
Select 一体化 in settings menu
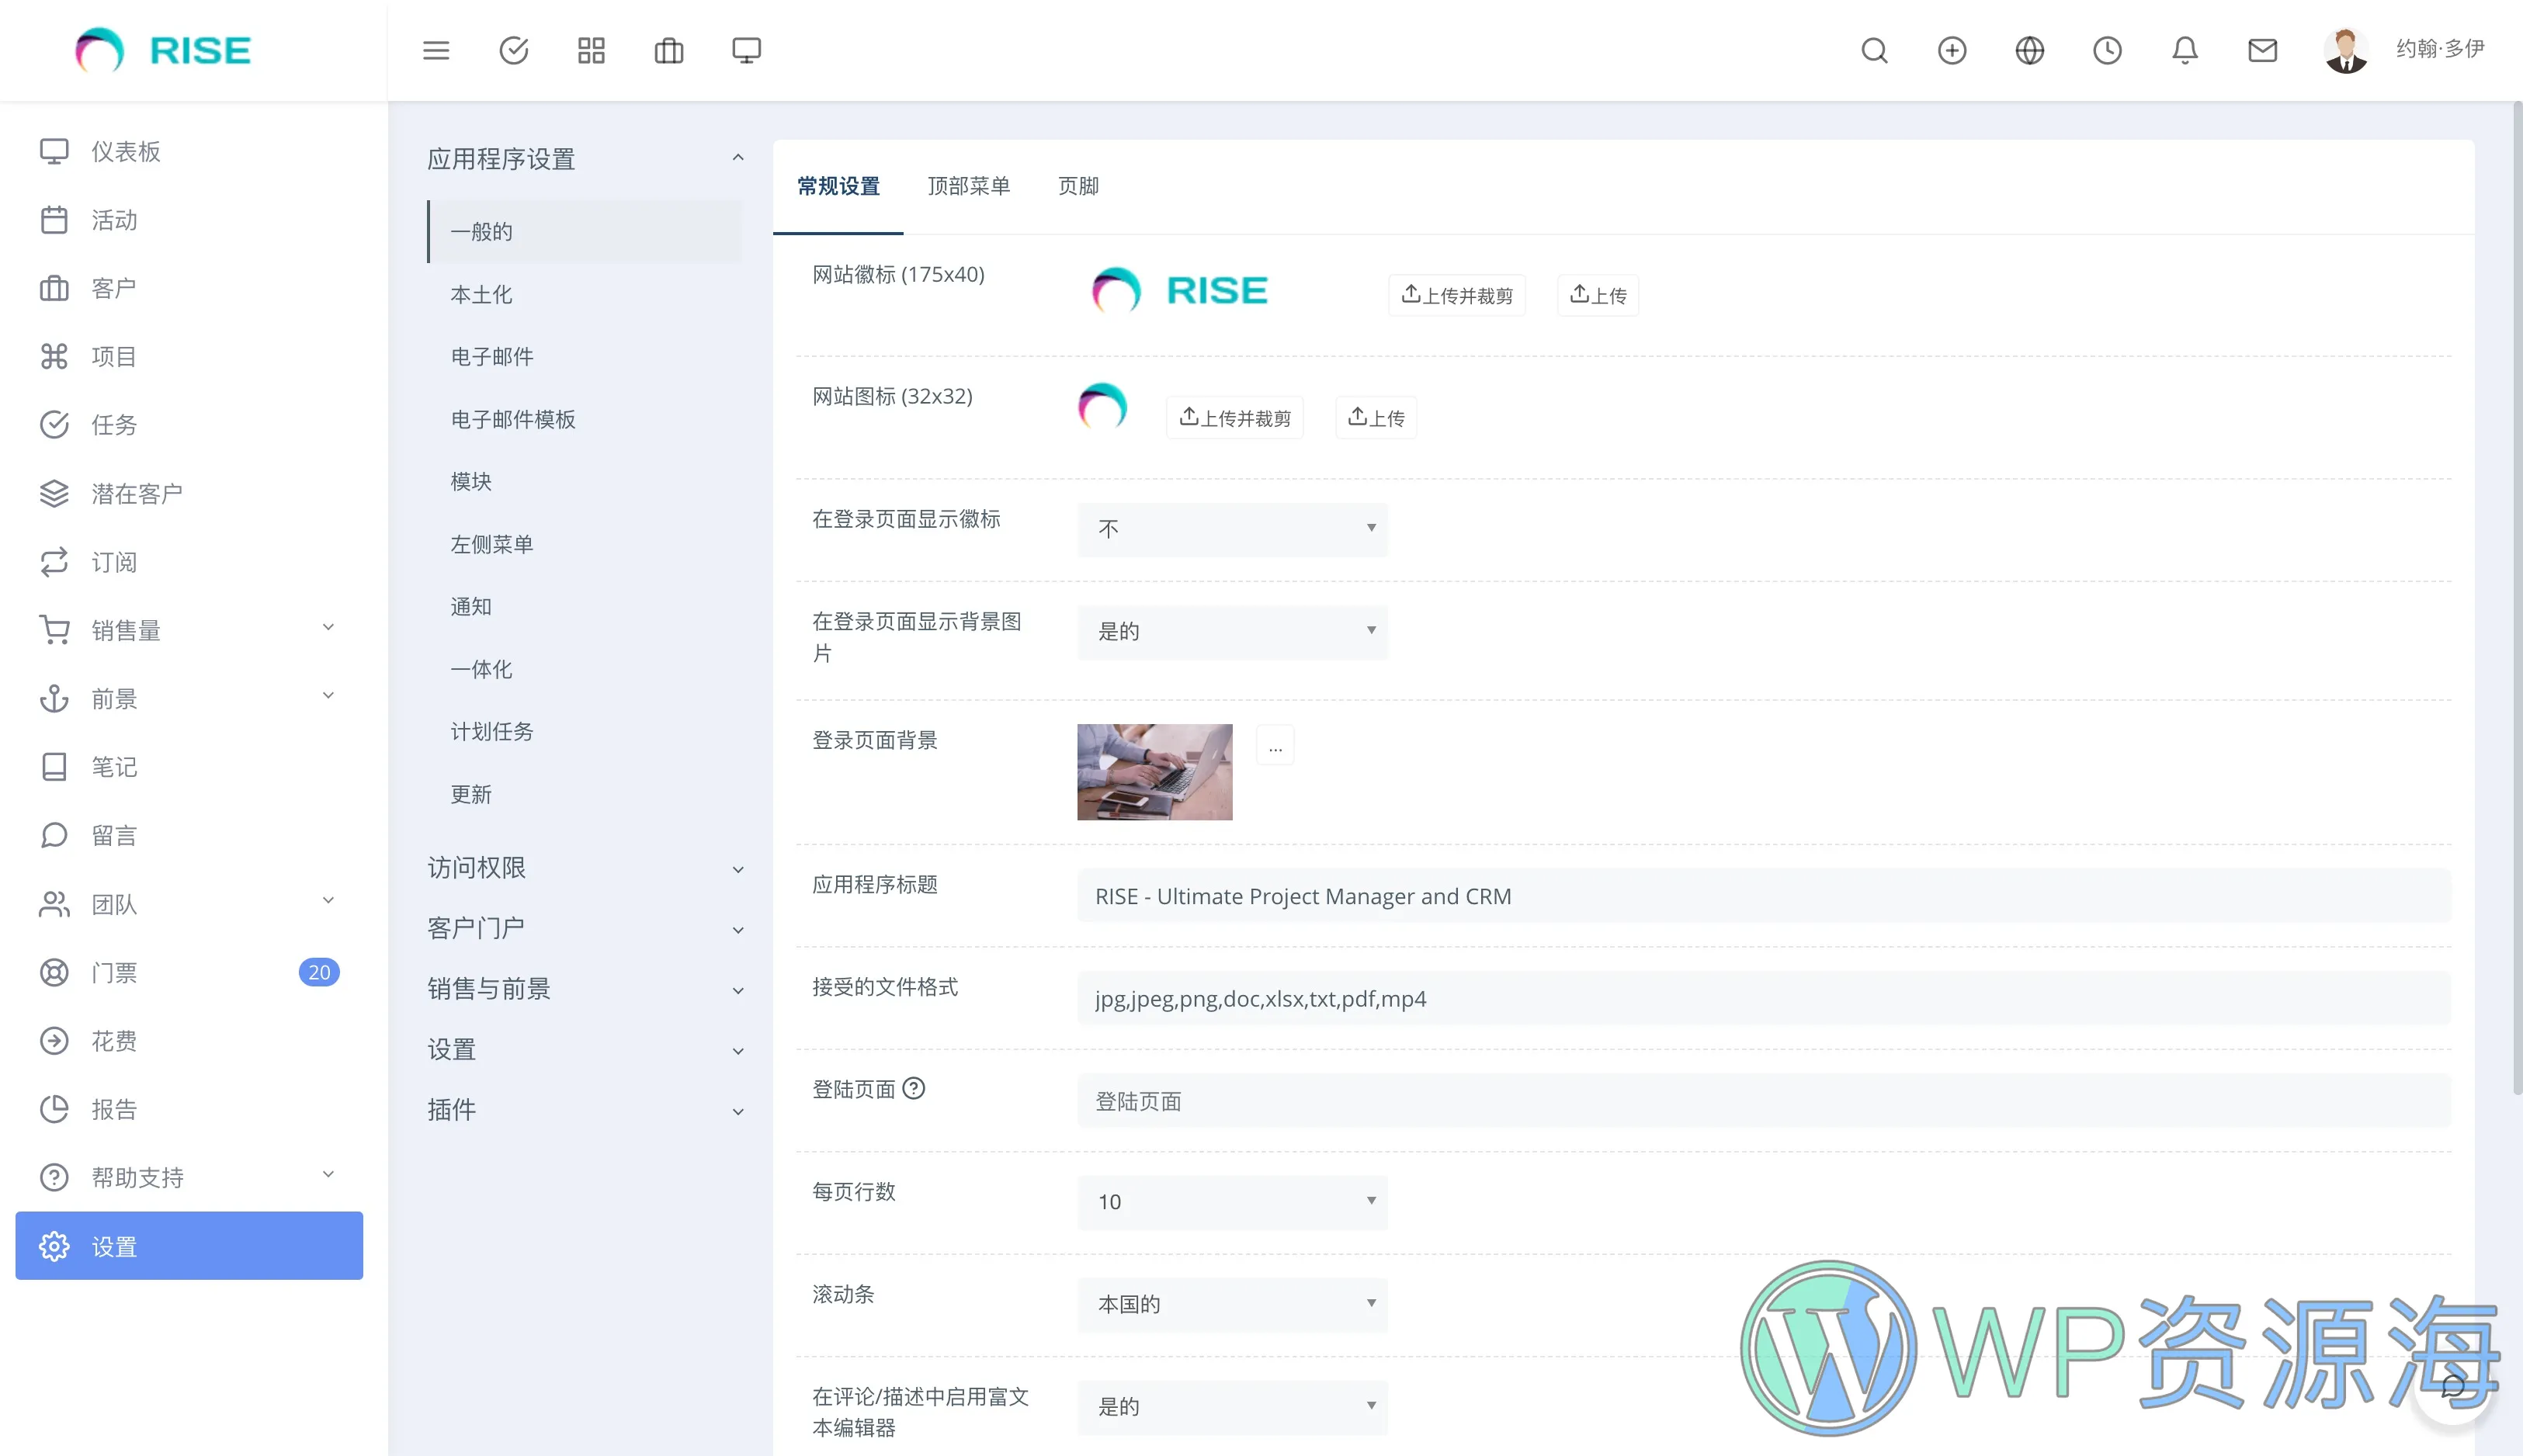tap(585, 669)
